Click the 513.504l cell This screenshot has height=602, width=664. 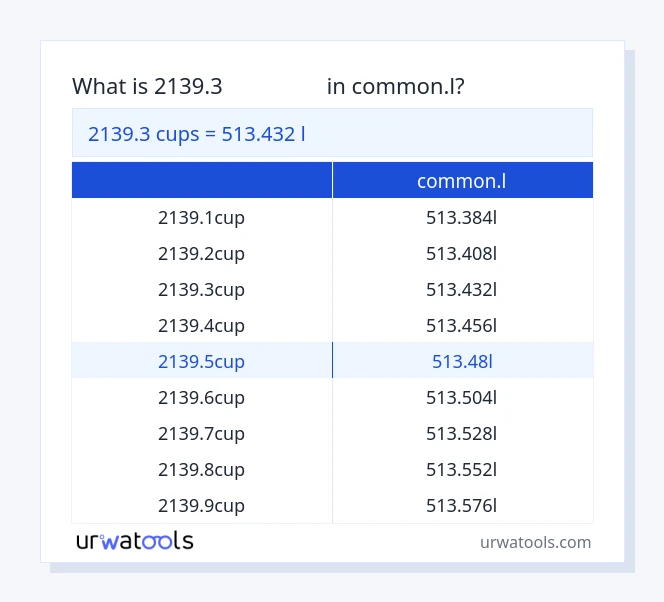click(461, 397)
